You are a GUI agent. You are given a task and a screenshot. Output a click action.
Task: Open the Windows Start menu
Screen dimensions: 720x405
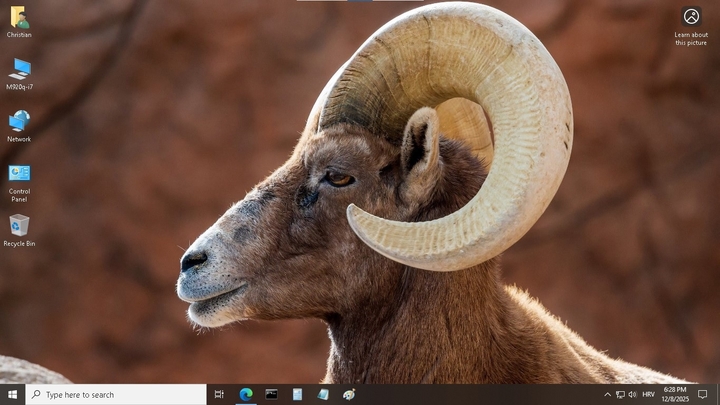(x=13, y=394)
